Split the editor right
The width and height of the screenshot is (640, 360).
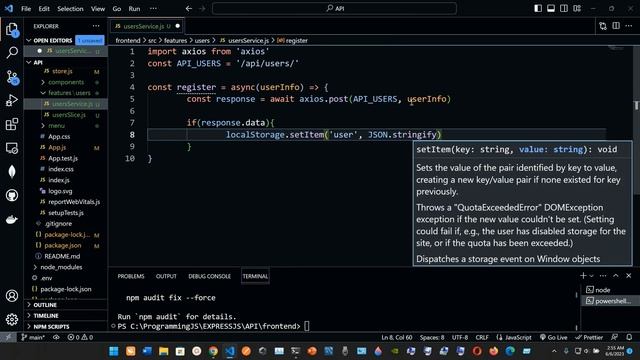(616, 26)
